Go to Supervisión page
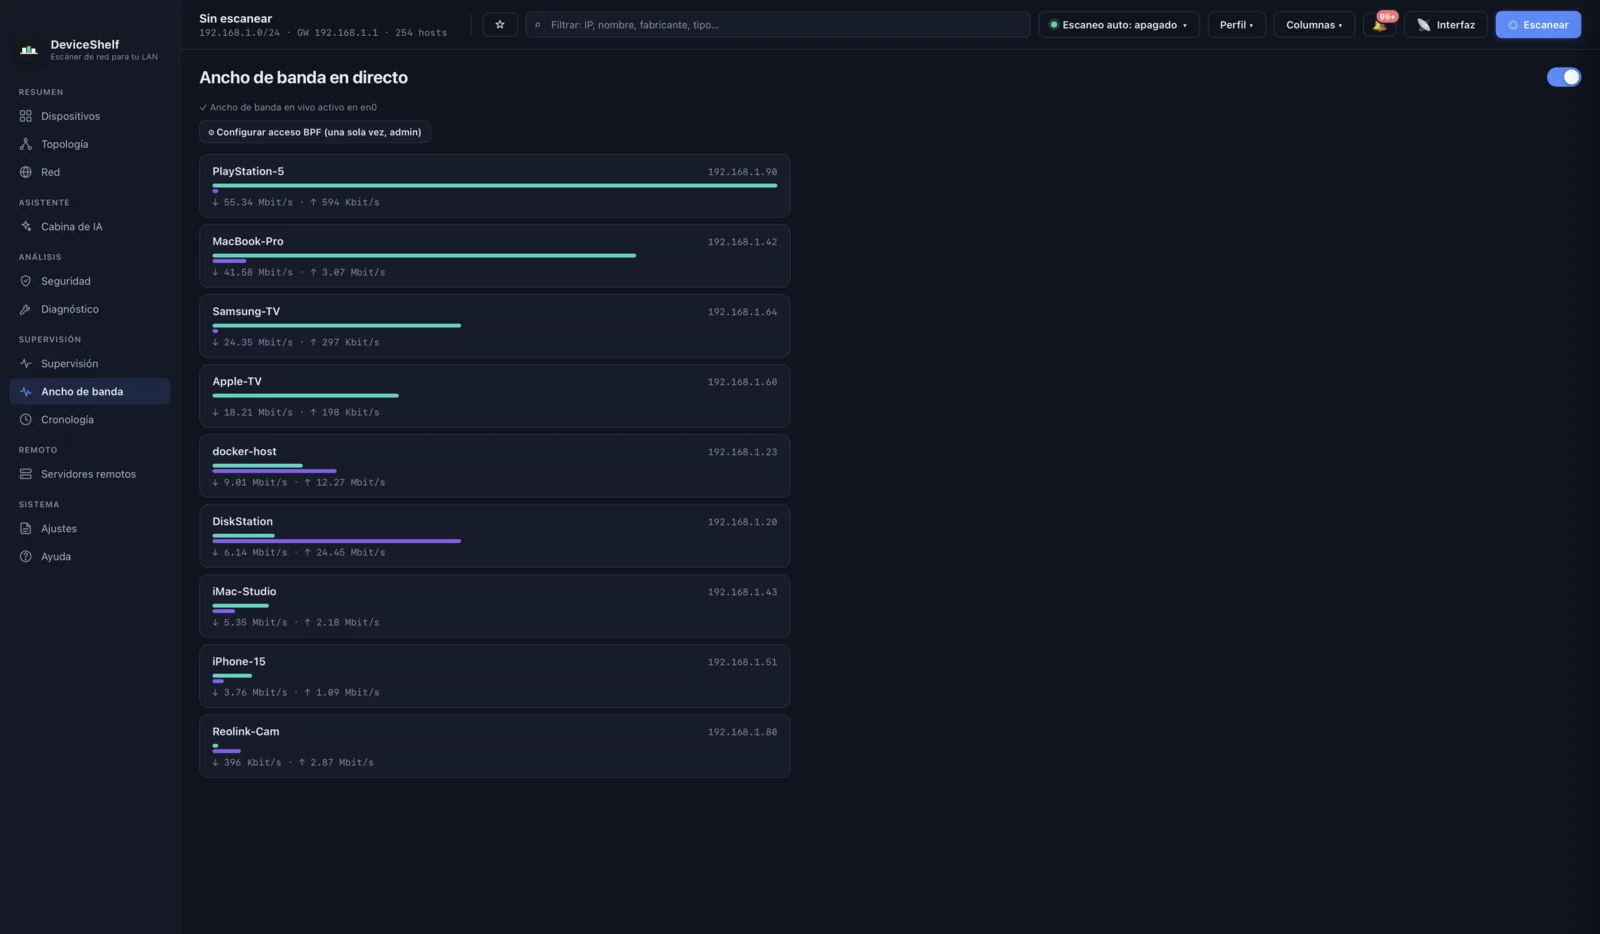 click(x=90, y=364)
